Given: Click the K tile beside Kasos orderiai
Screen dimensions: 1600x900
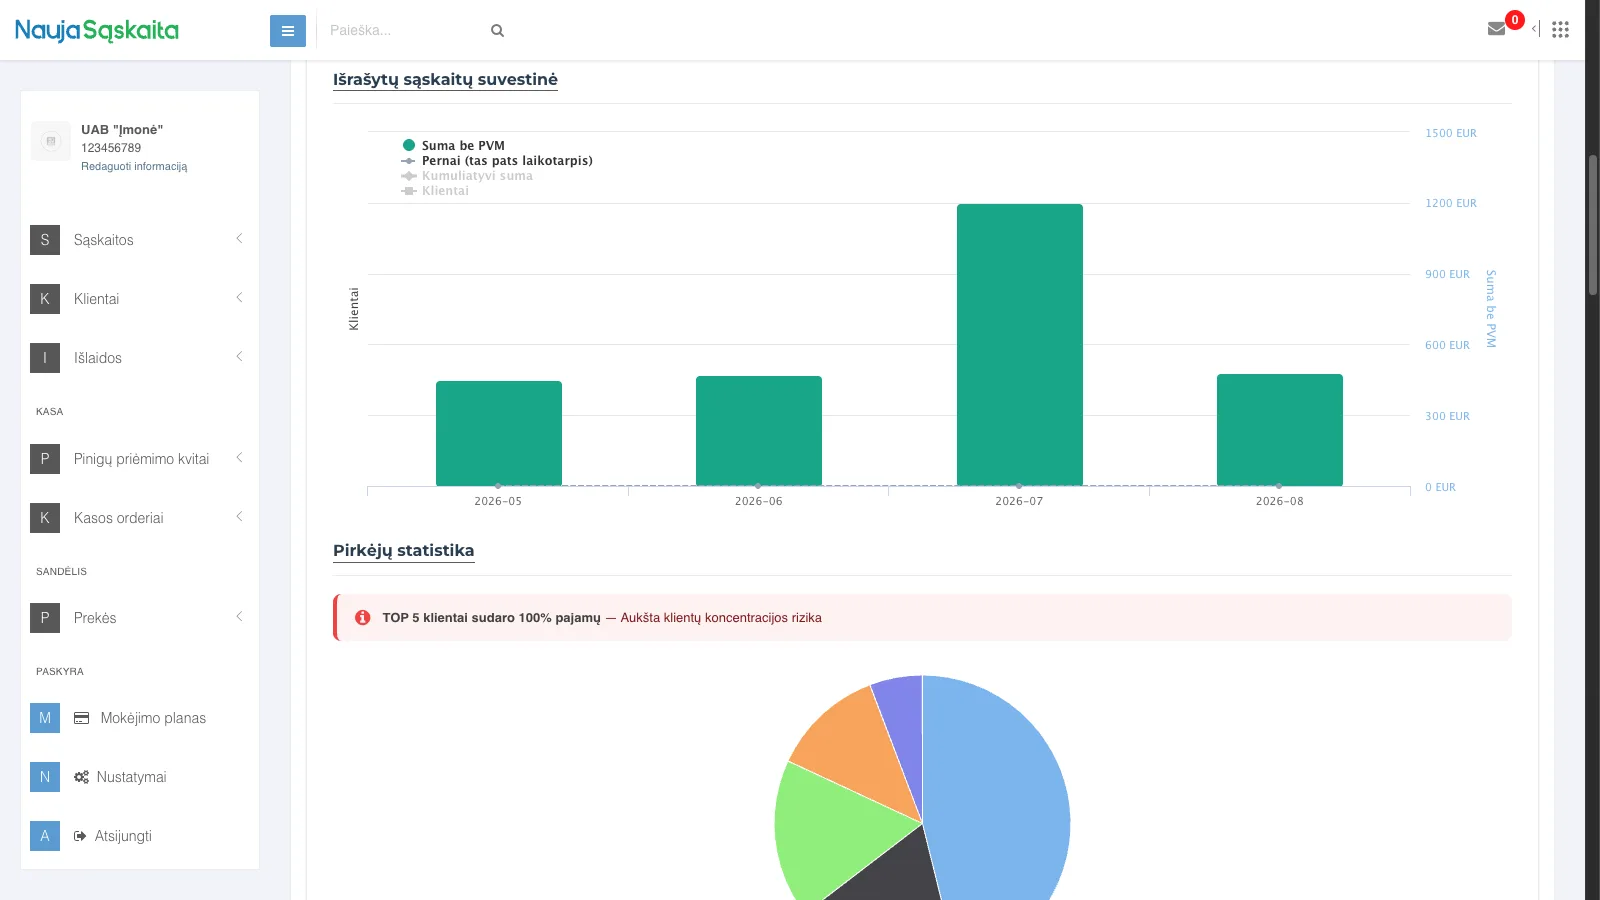Looking at the screenshot, I should pos(45,518).
